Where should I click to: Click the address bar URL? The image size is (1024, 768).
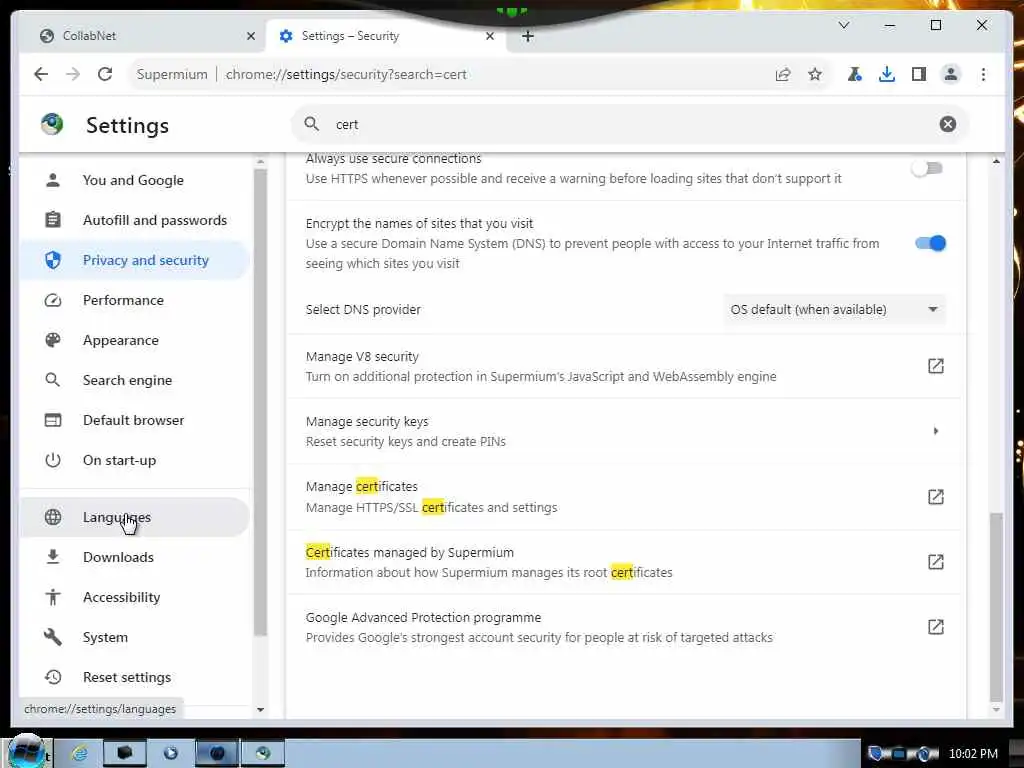(346, 74)
